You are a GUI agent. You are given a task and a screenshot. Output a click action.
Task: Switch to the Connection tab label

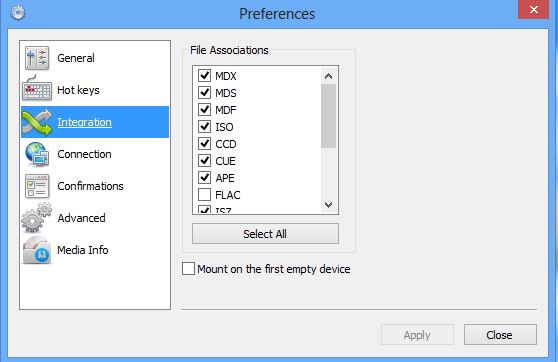coord(84,154)
